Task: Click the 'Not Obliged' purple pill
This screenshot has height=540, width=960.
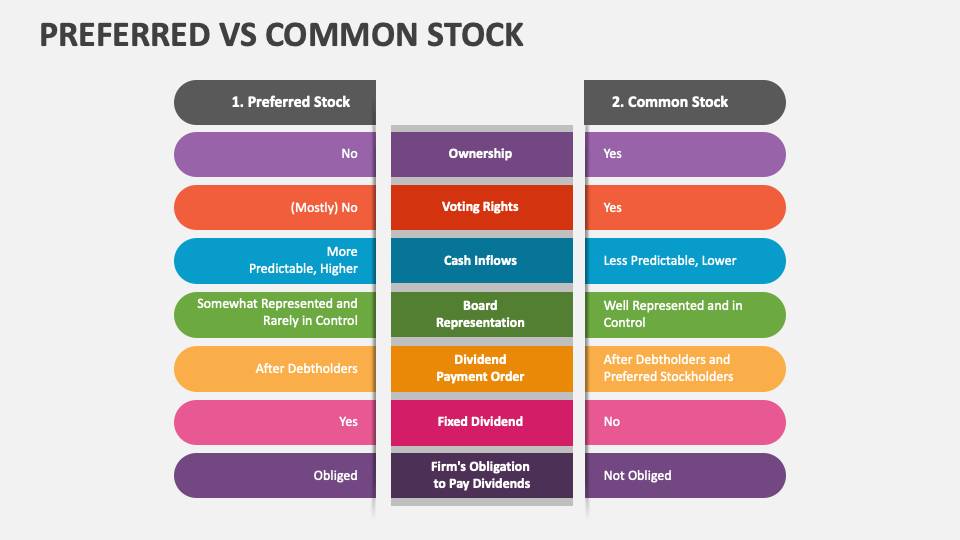Action: click(685, 476)
